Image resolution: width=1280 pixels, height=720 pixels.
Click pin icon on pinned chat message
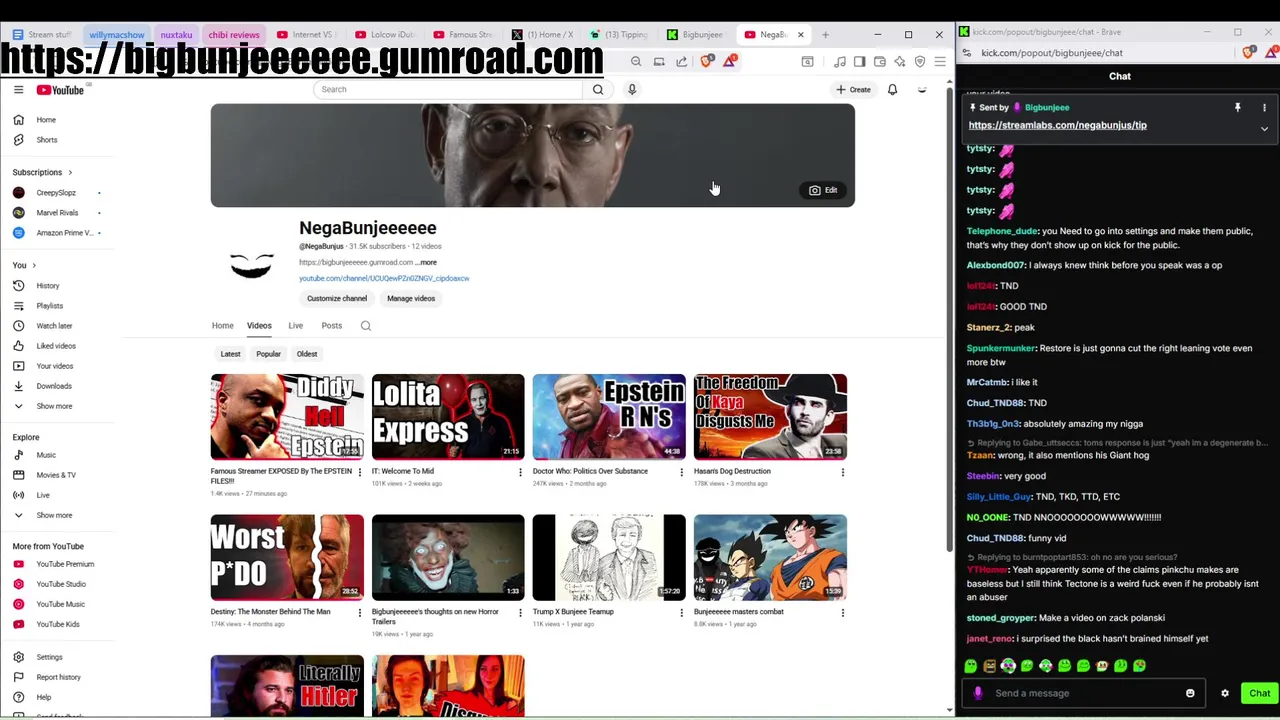pos(1237,107)
